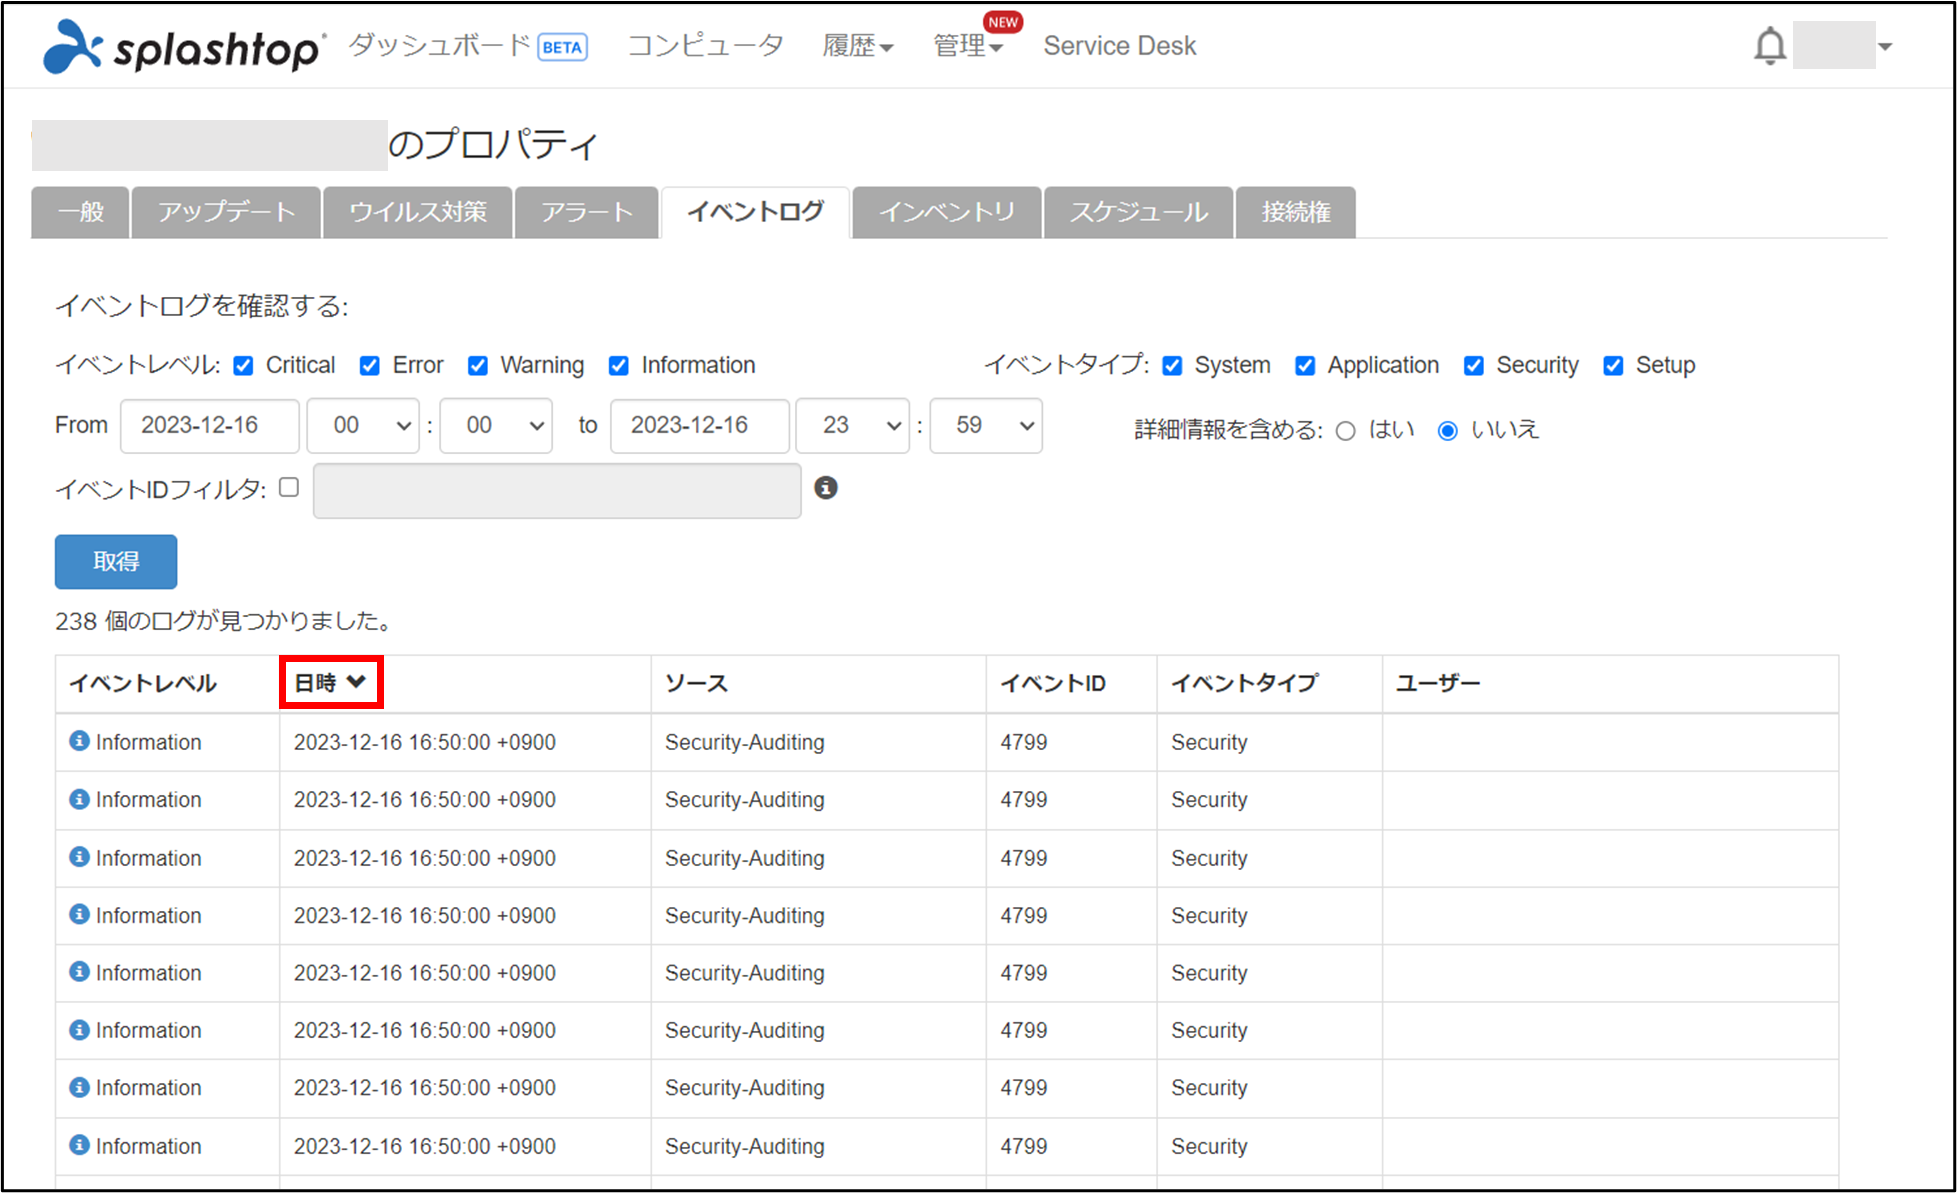Open the to hour dropdown showing 23

pos(852,426)
